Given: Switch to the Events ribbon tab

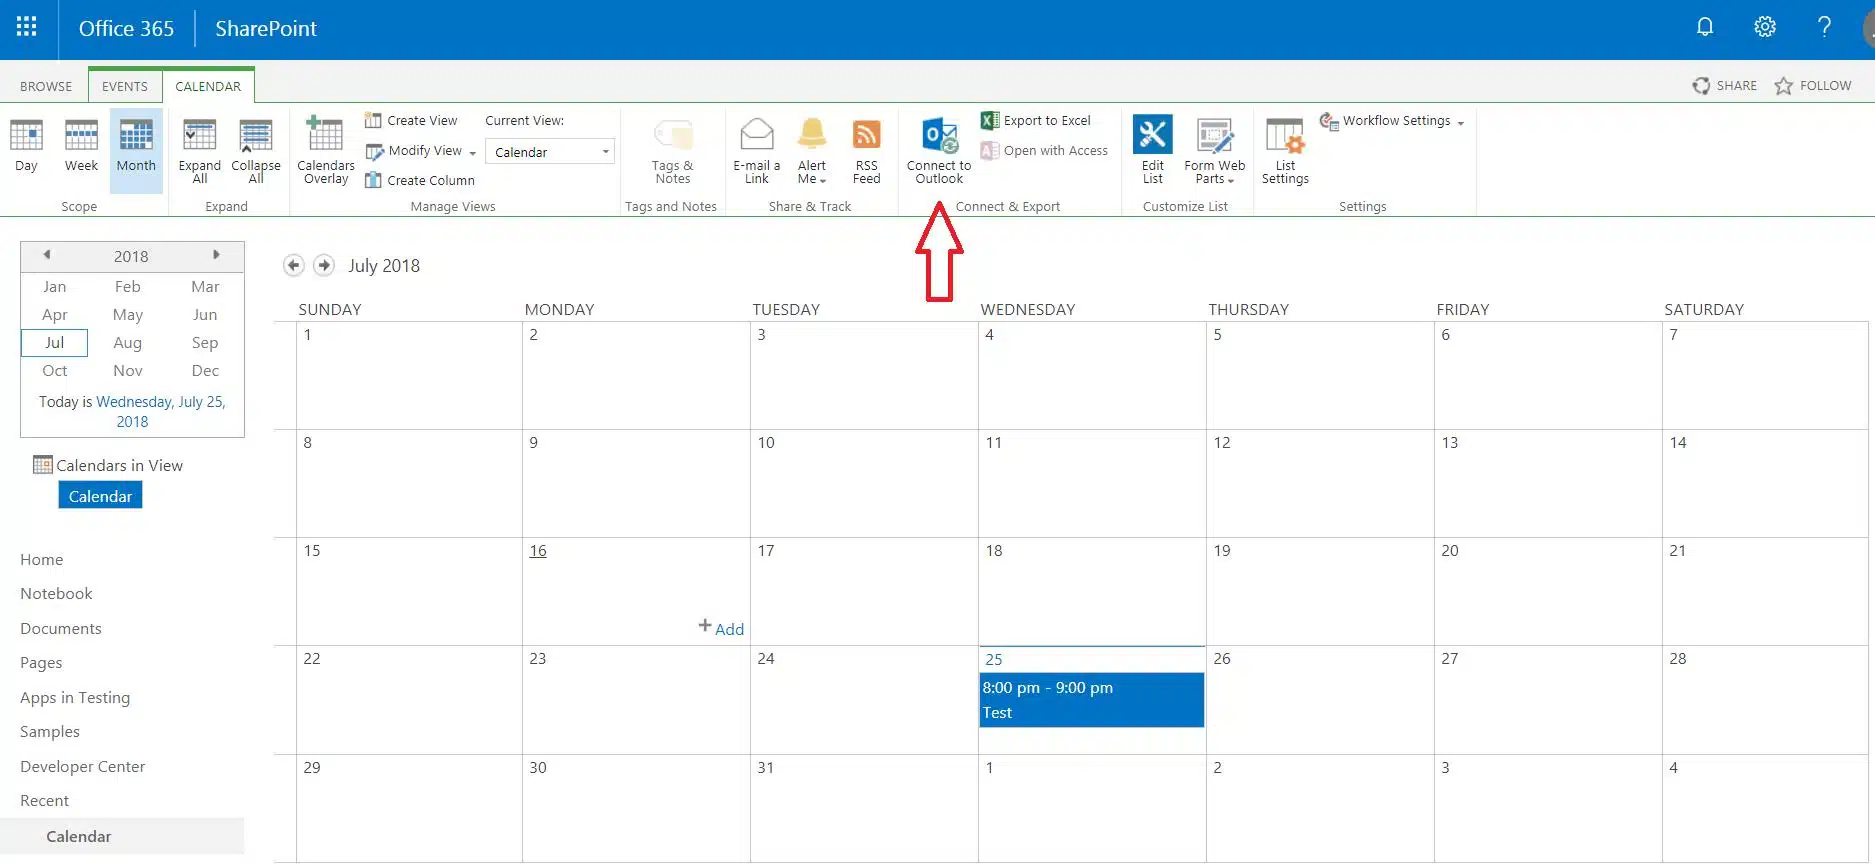Looking at the screenshot, I should pos(124,86).
